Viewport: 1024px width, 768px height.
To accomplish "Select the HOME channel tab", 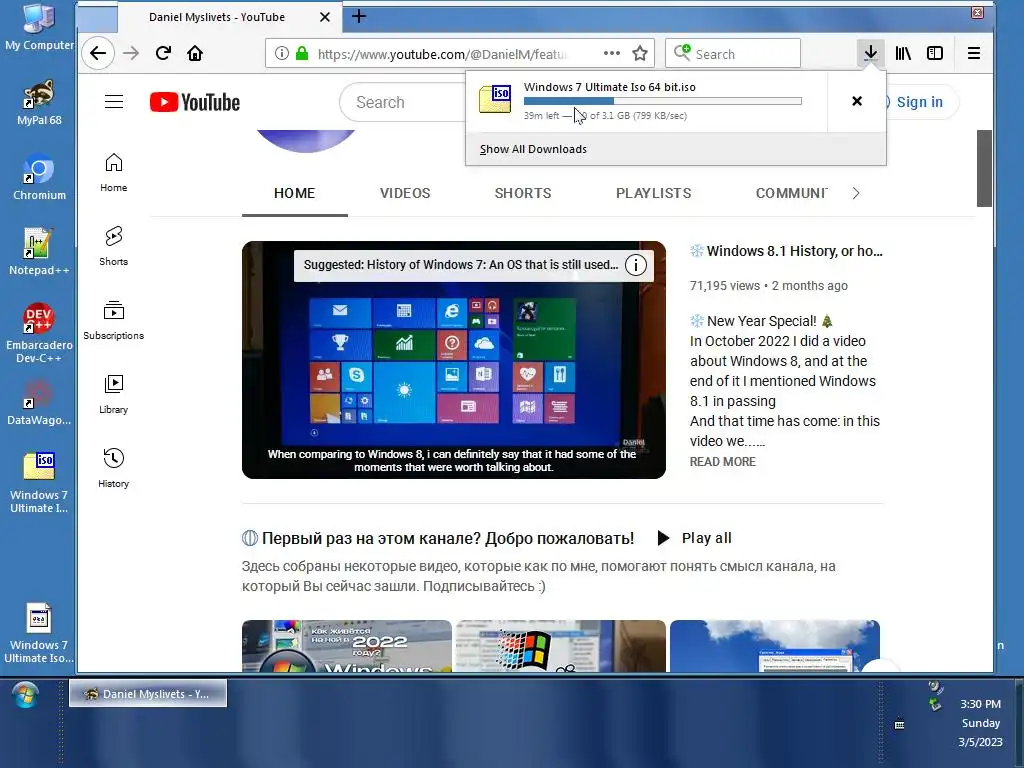I will coord(295,193).
